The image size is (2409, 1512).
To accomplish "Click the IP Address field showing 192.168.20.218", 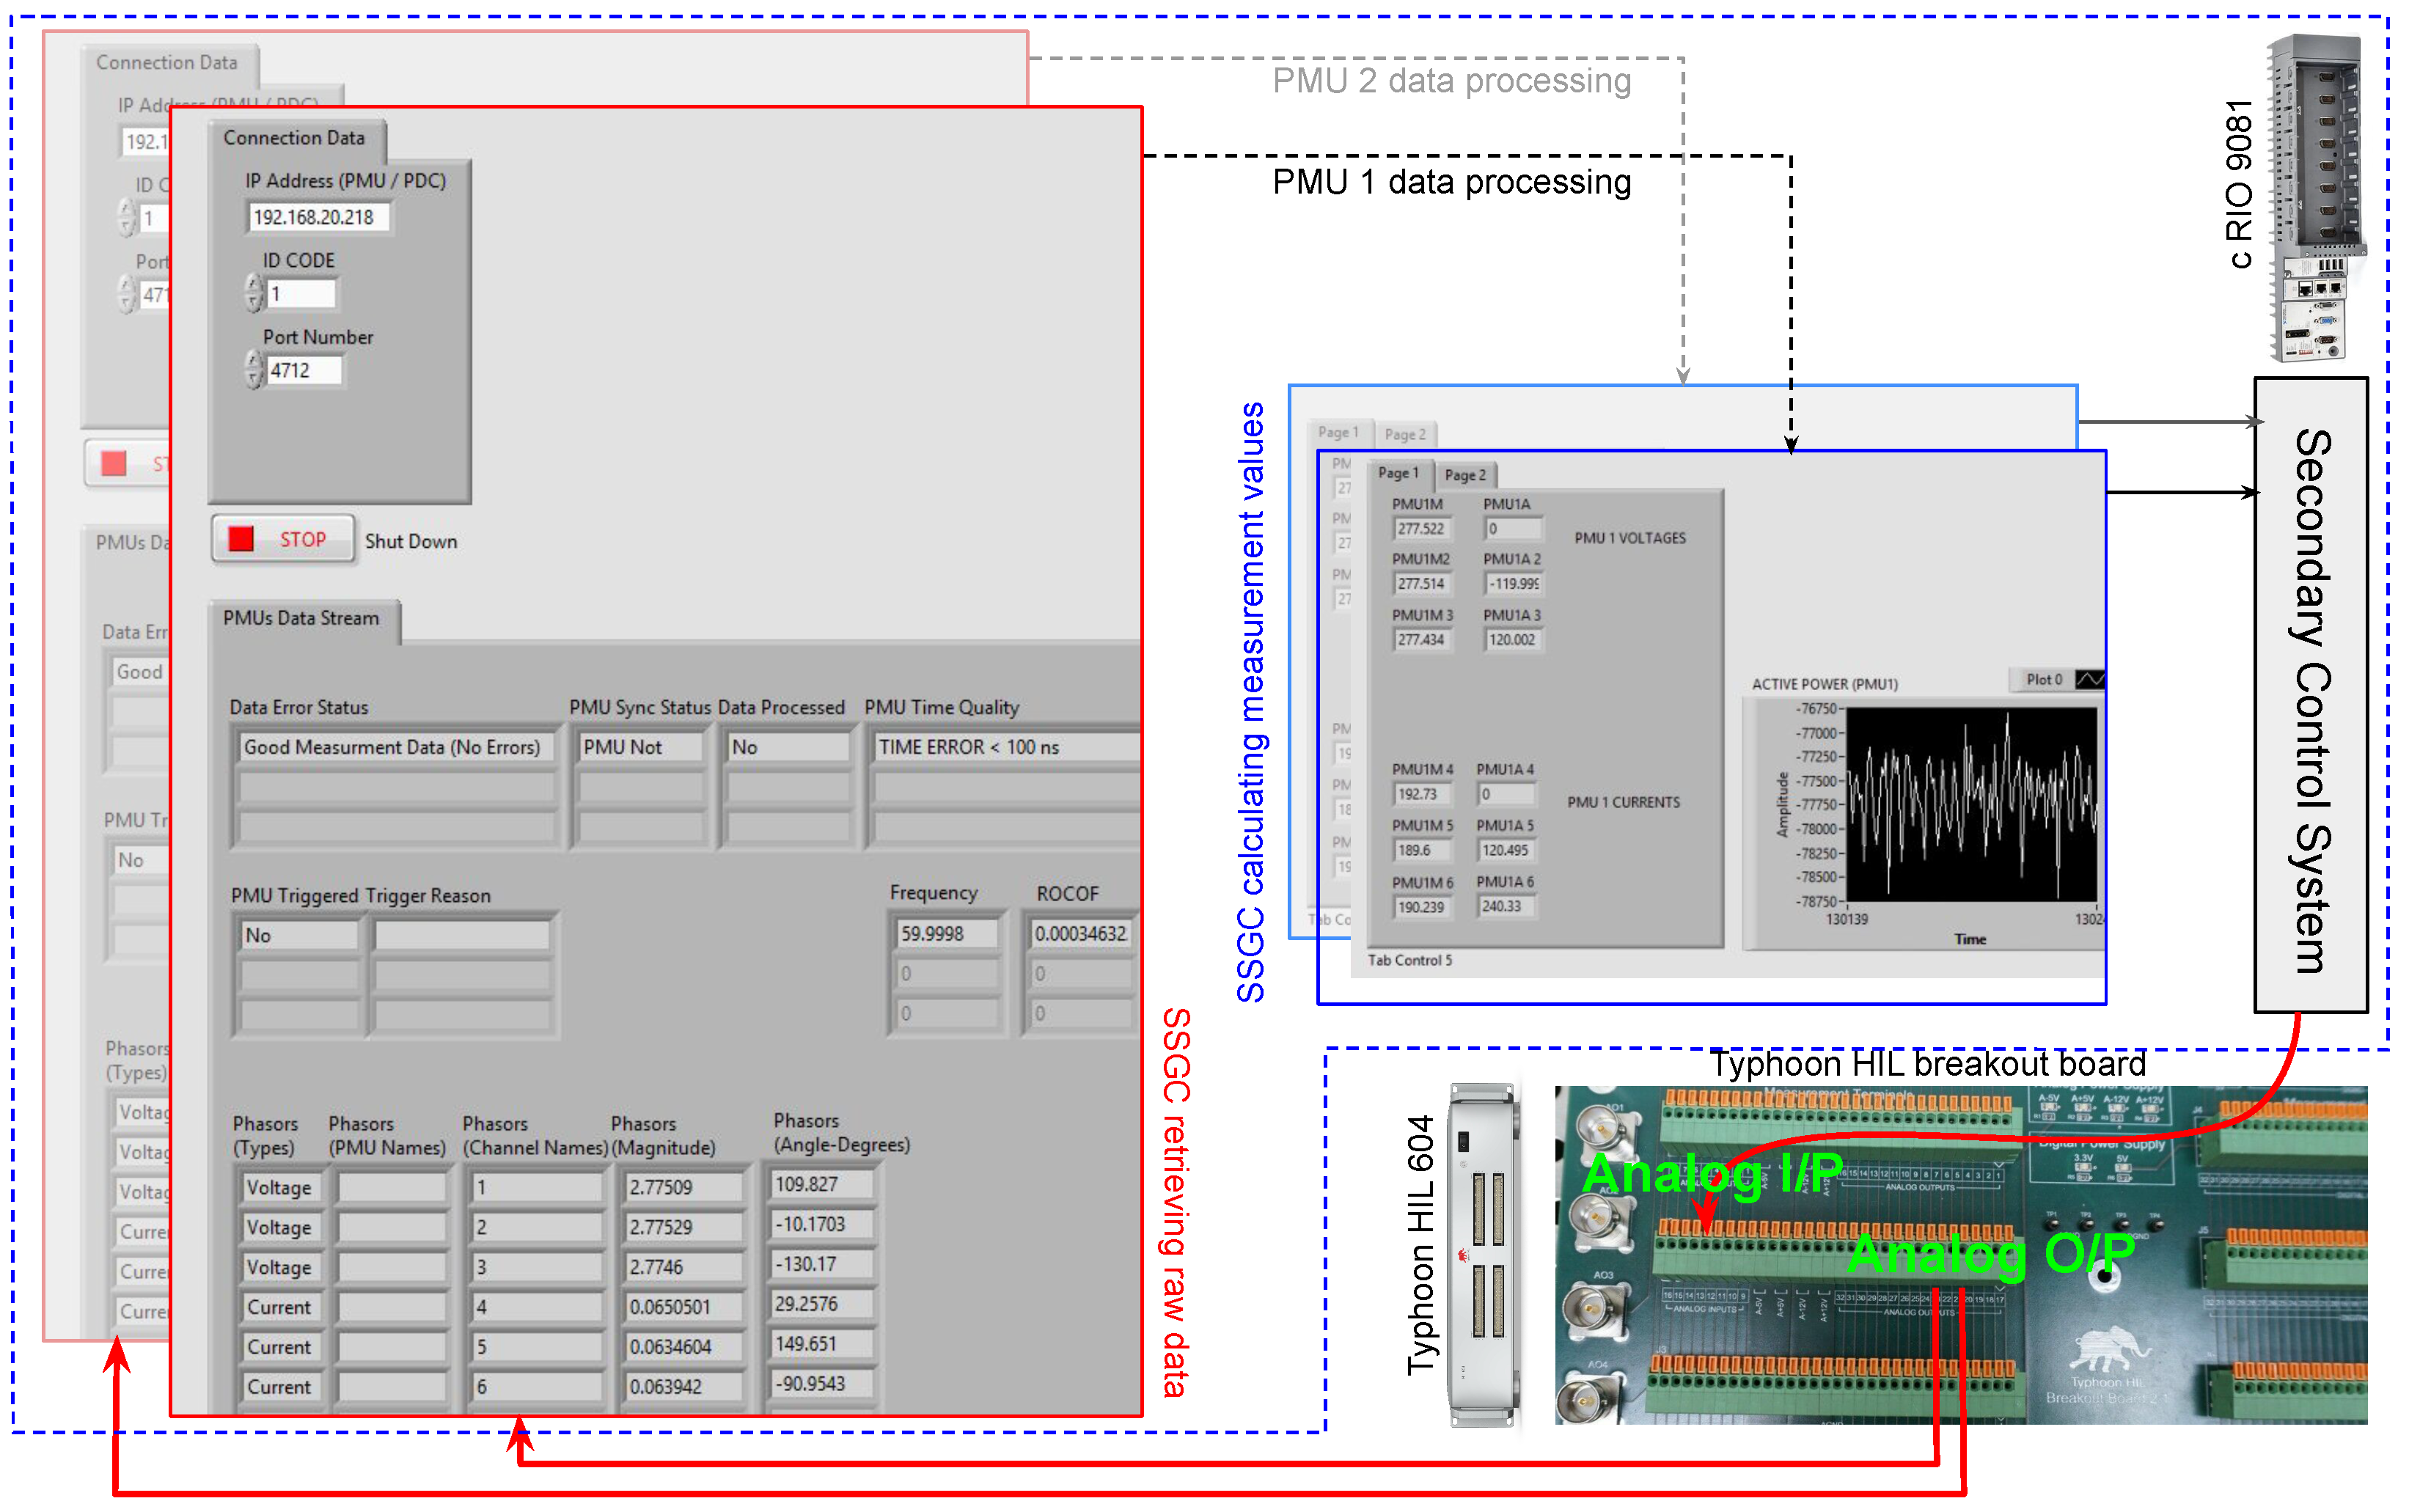I will [x=316, y=217].
